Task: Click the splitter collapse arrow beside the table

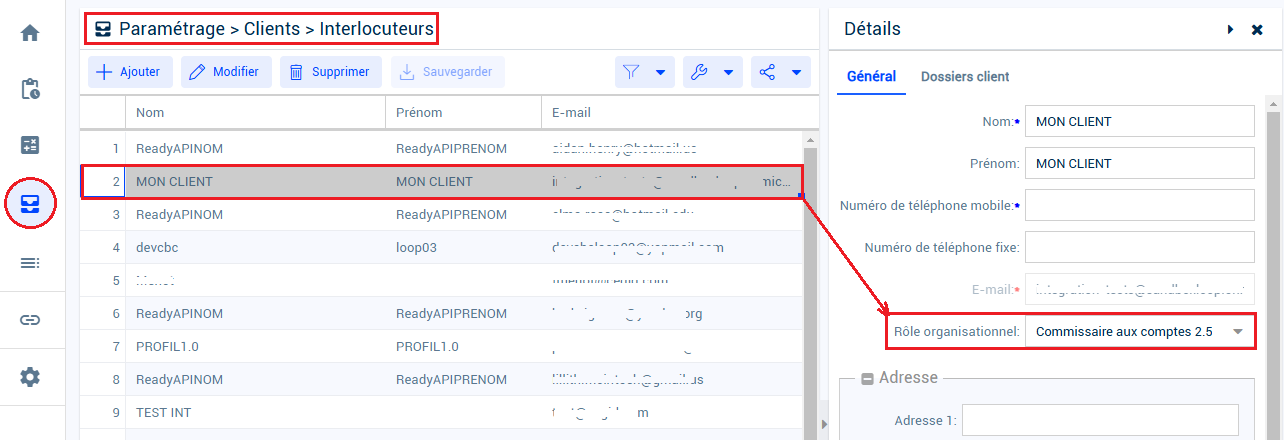Action: tap(824, 425)
